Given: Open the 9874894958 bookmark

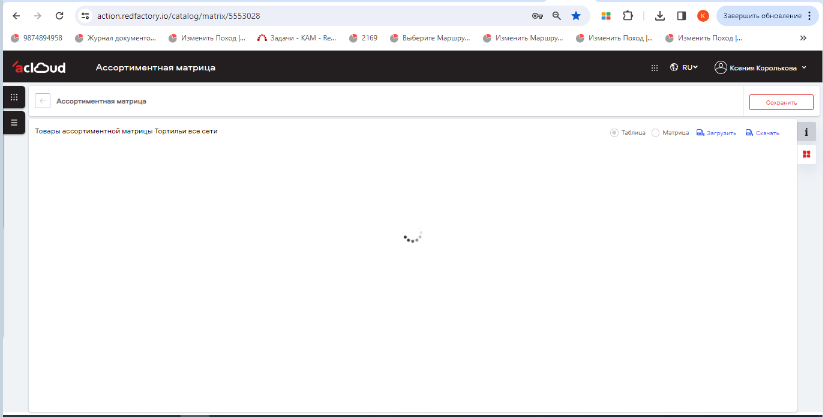Looking at the screenshot, I should [37, 38].
